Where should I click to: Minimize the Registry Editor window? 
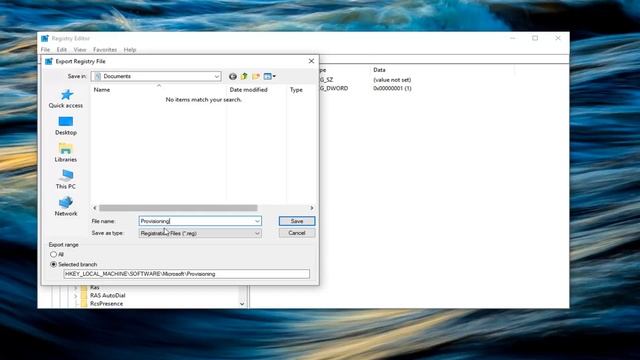(513, 38)
